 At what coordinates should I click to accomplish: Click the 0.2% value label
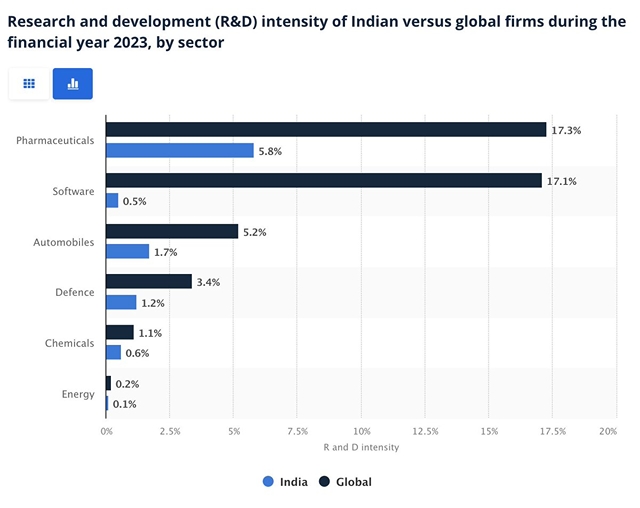click(127, 384)
